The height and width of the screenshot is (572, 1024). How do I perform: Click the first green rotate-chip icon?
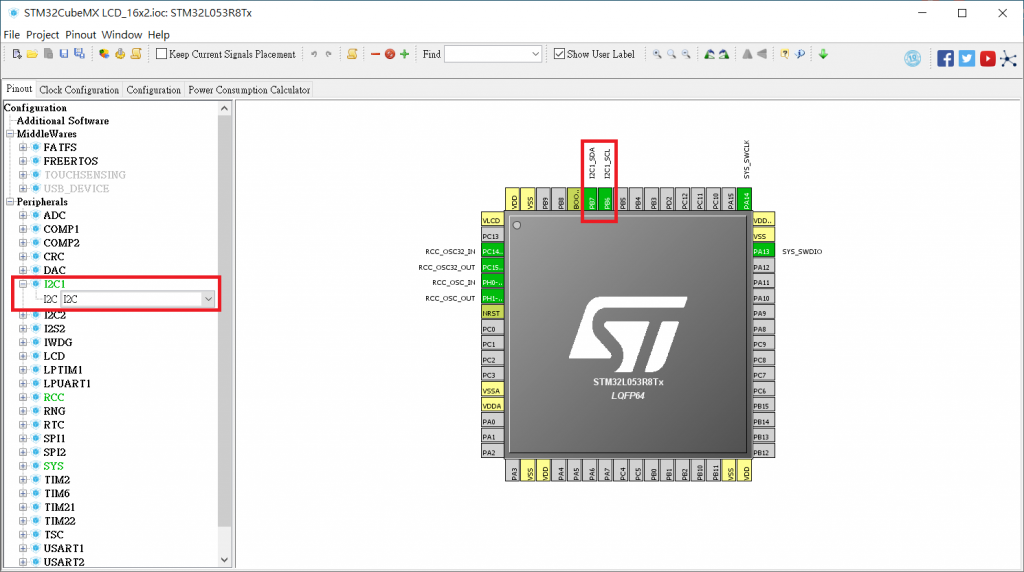pos(709,54)
